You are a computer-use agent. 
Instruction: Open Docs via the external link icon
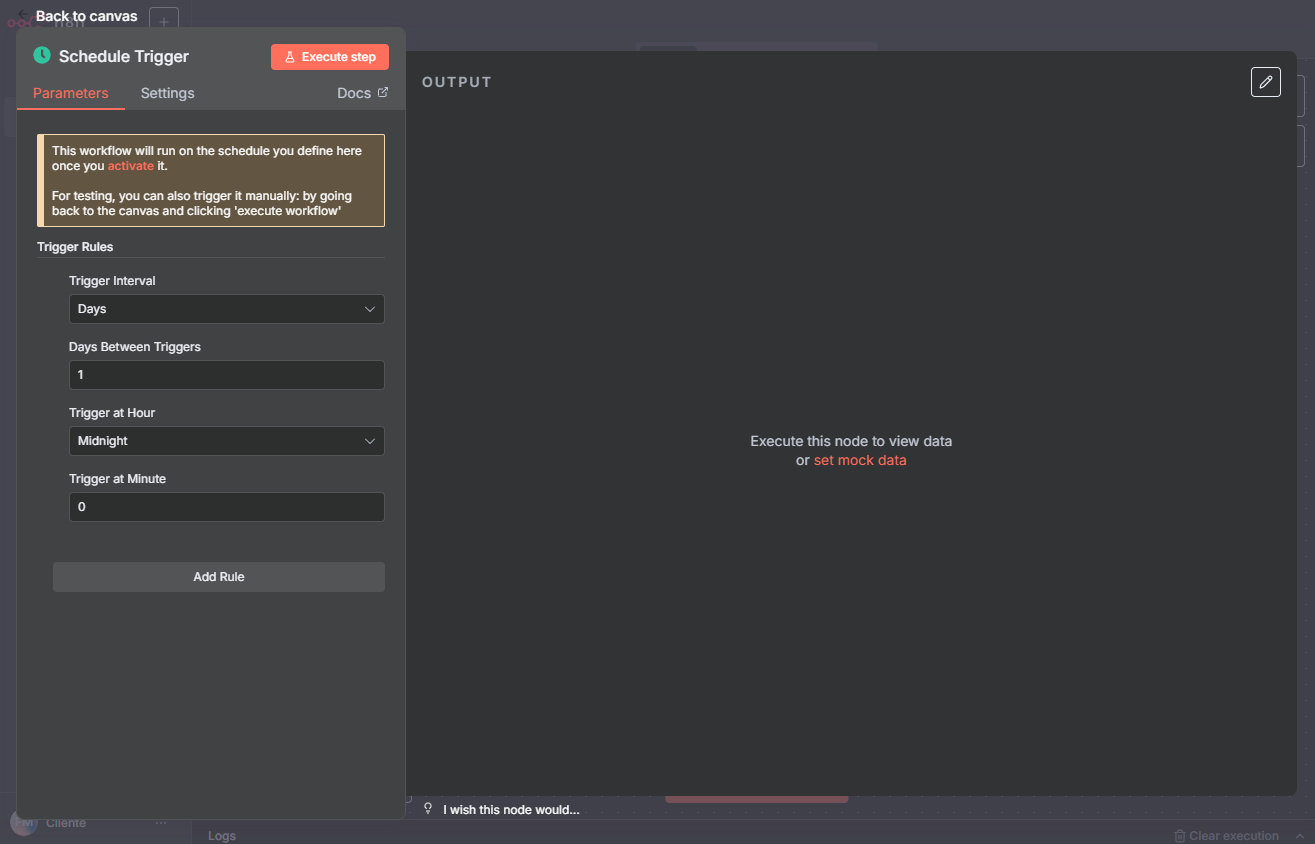click(x=382, y=93)
